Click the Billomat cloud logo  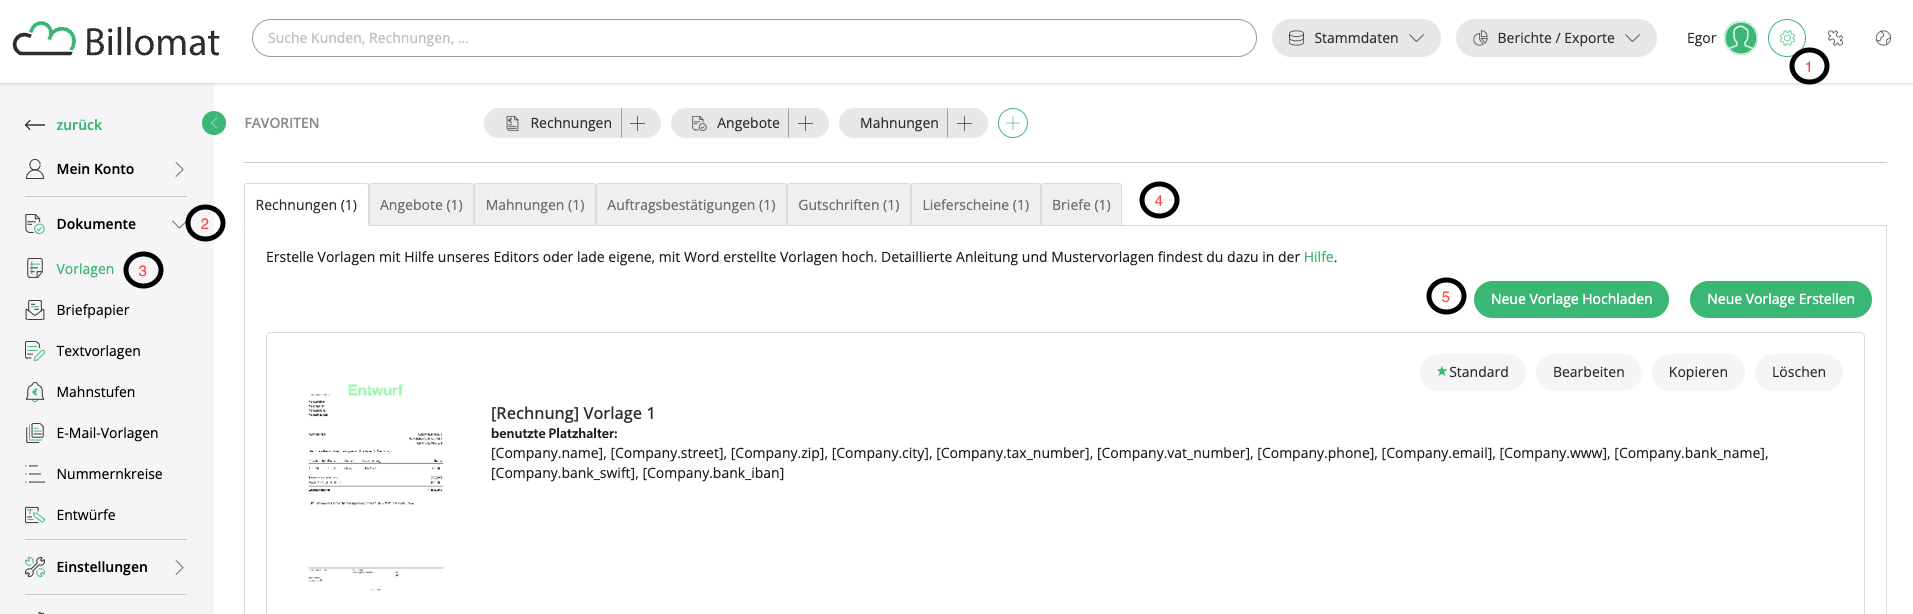coord(115,40)
